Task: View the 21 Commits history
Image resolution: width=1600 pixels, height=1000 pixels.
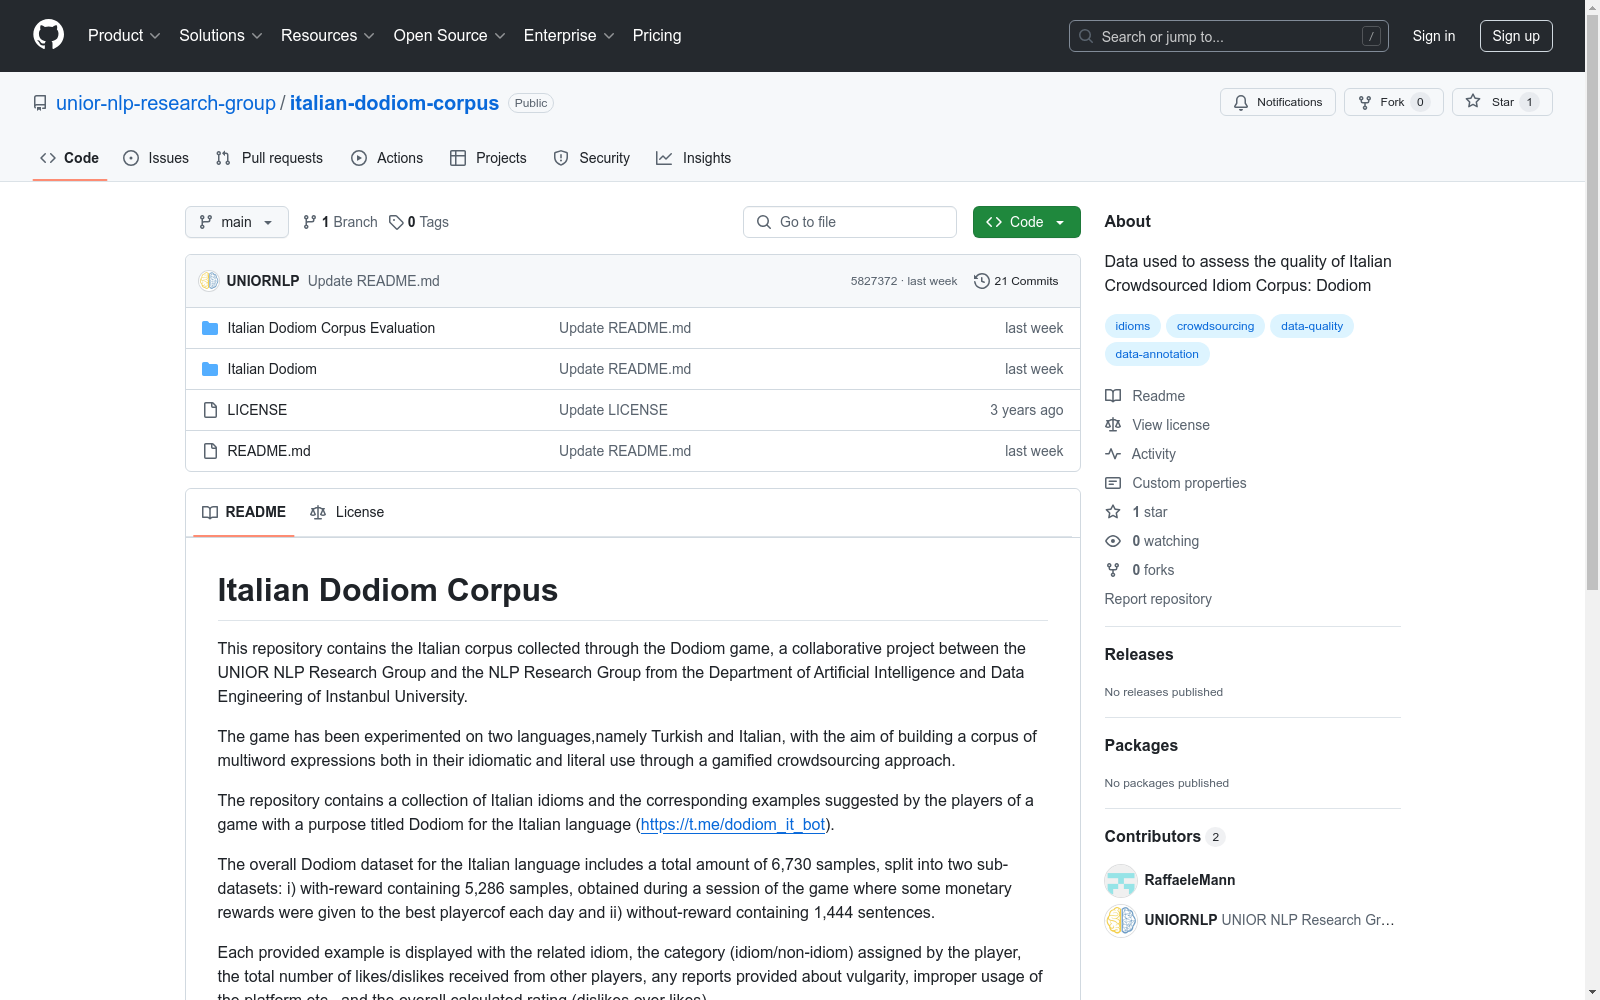Action: click(1016, 281)
